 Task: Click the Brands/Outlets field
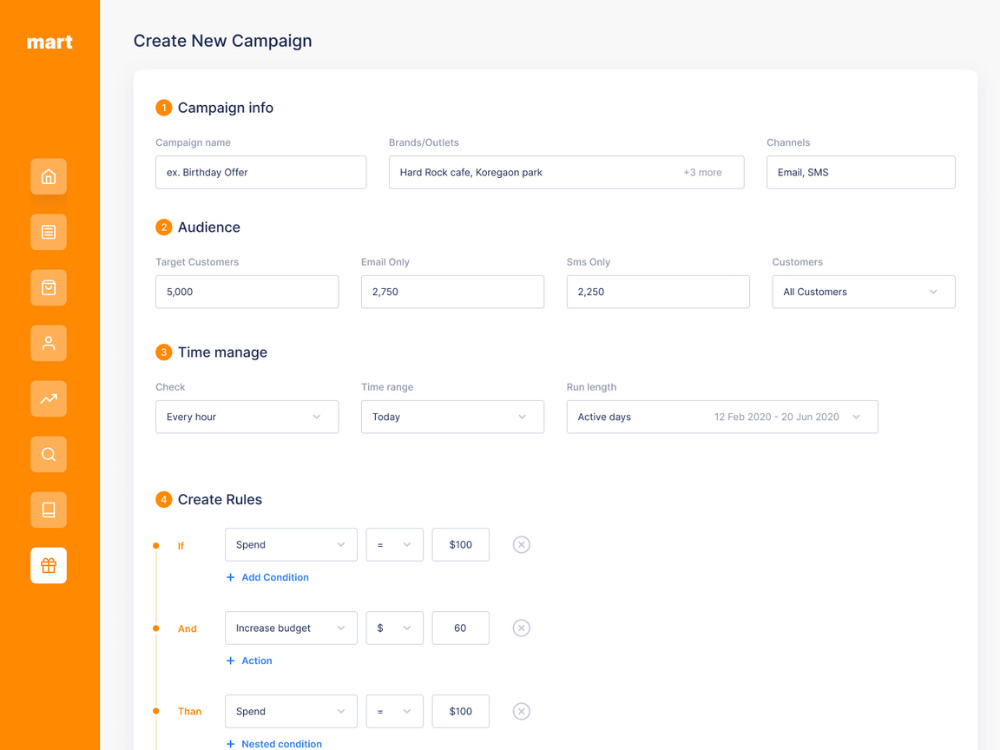coord(566,172)
